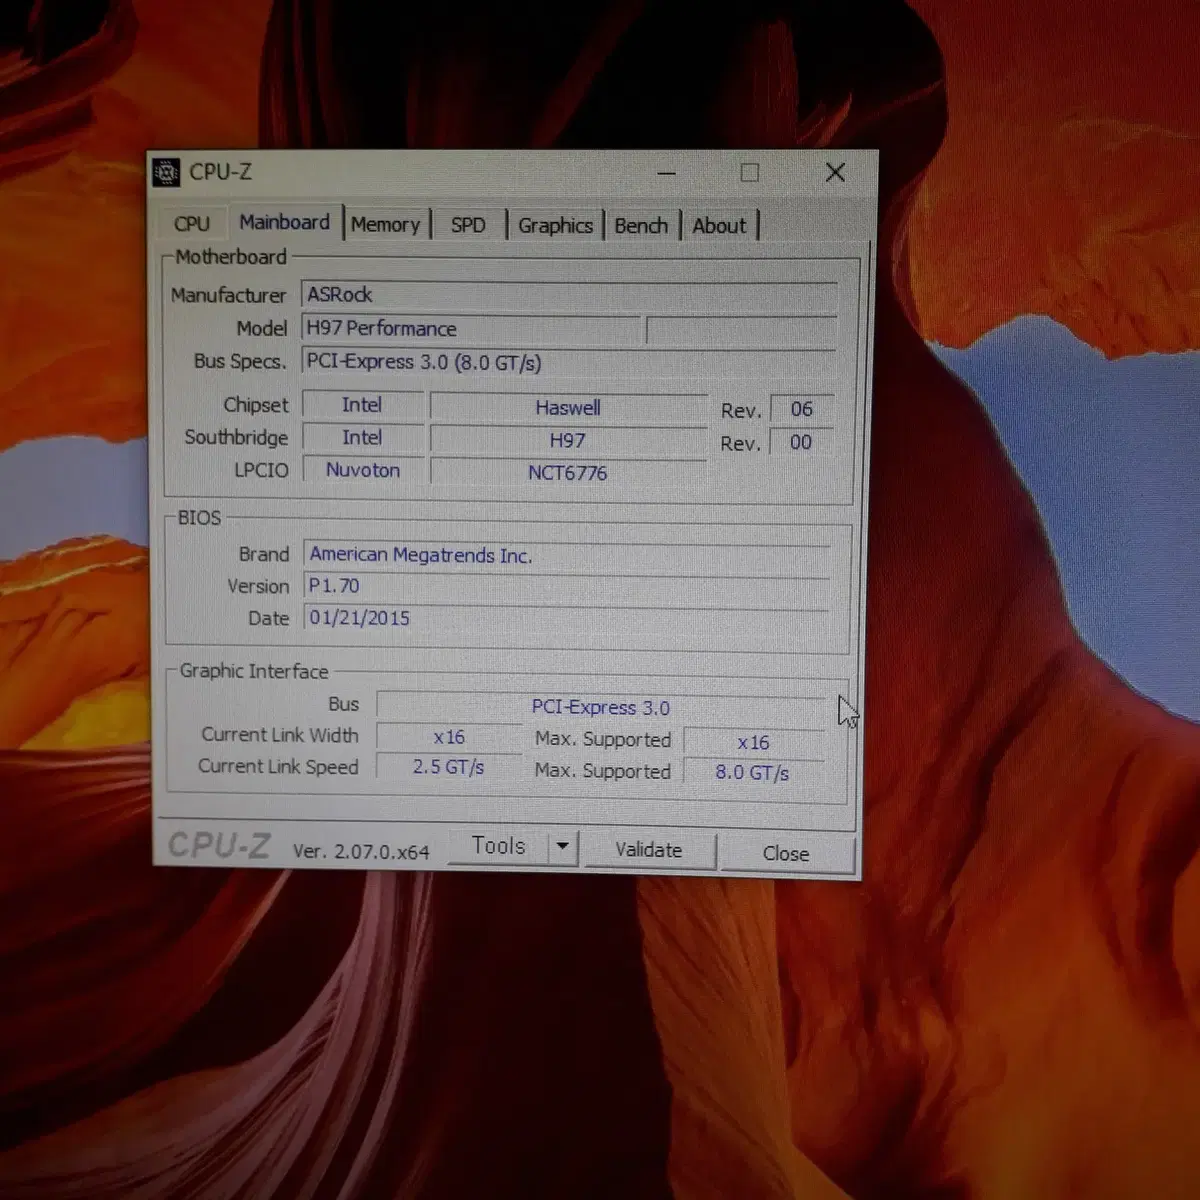Click the Nuvoton LPCIO value
This screenshot has height=1200, width=1200.
pyautogui.click(x=362, y=470)
